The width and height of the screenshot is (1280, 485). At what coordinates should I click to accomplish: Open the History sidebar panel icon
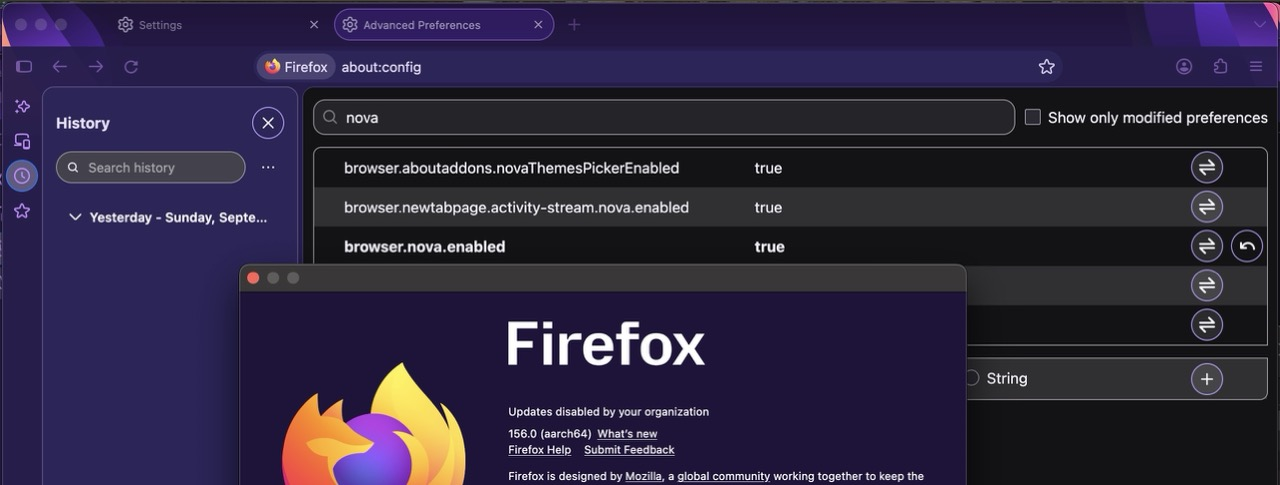pos(22,176)
